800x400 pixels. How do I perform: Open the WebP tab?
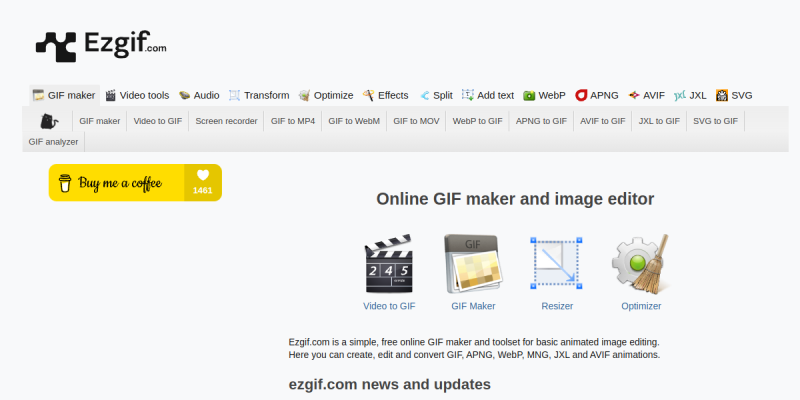coord(544,95)
